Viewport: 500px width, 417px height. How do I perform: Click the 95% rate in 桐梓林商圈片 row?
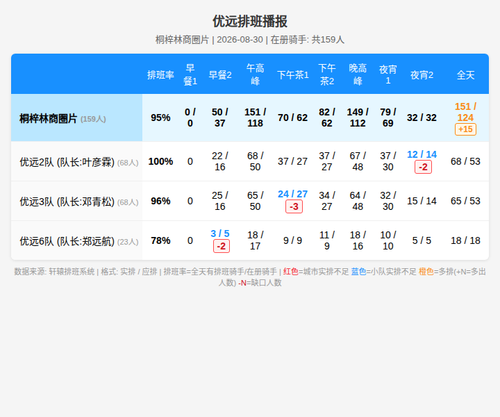tap(161, 118)
